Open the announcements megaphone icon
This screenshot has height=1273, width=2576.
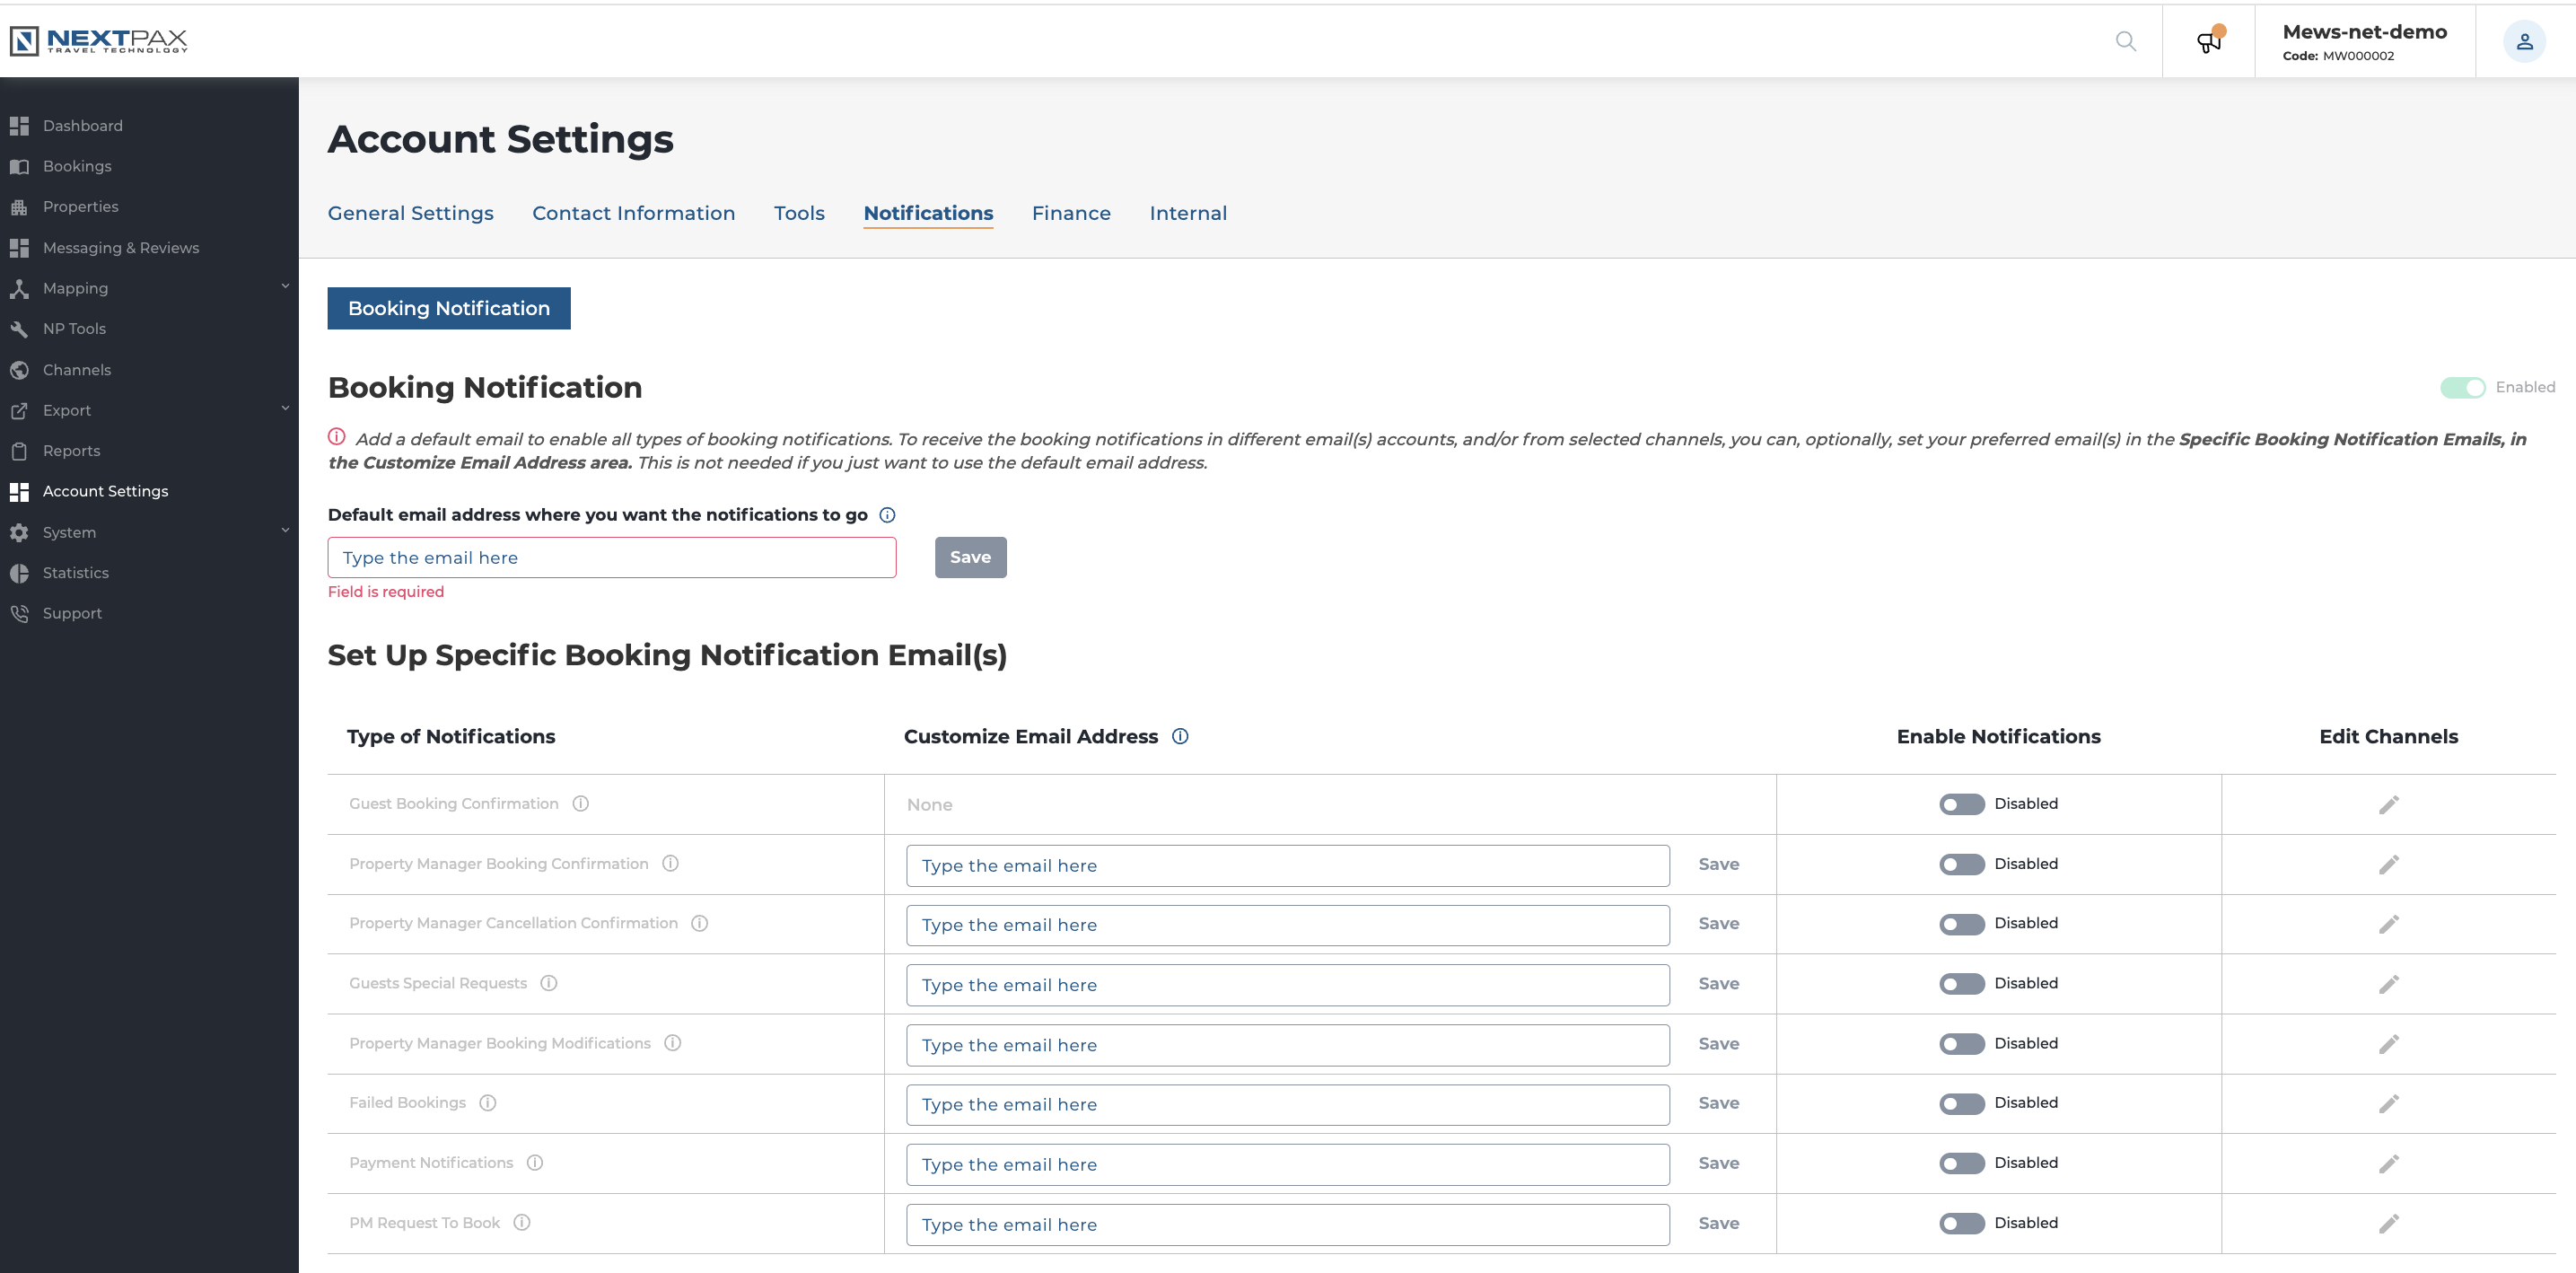point(2209,41)
